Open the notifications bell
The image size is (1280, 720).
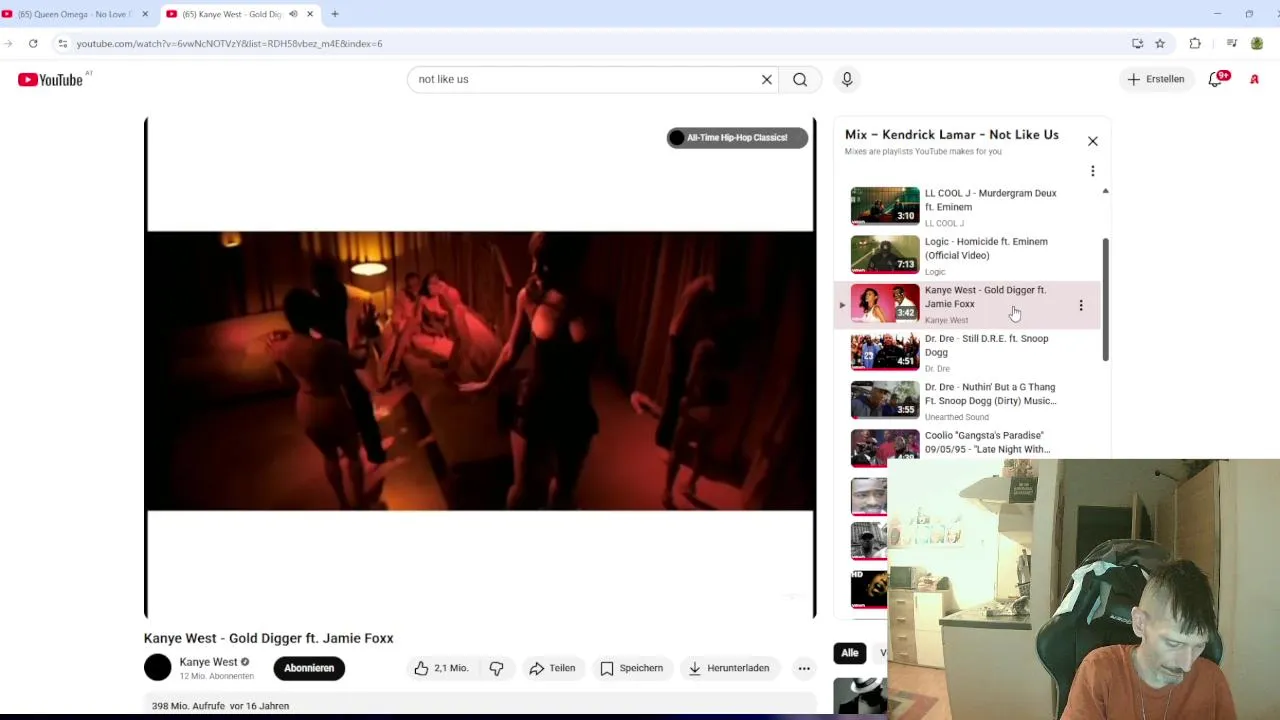tap(1215, 79)
